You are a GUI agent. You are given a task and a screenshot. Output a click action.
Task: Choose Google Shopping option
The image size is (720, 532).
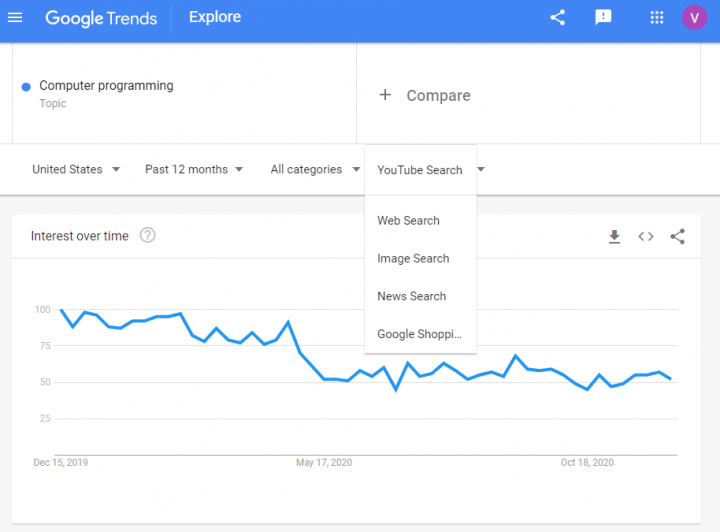tap(421, 334)
